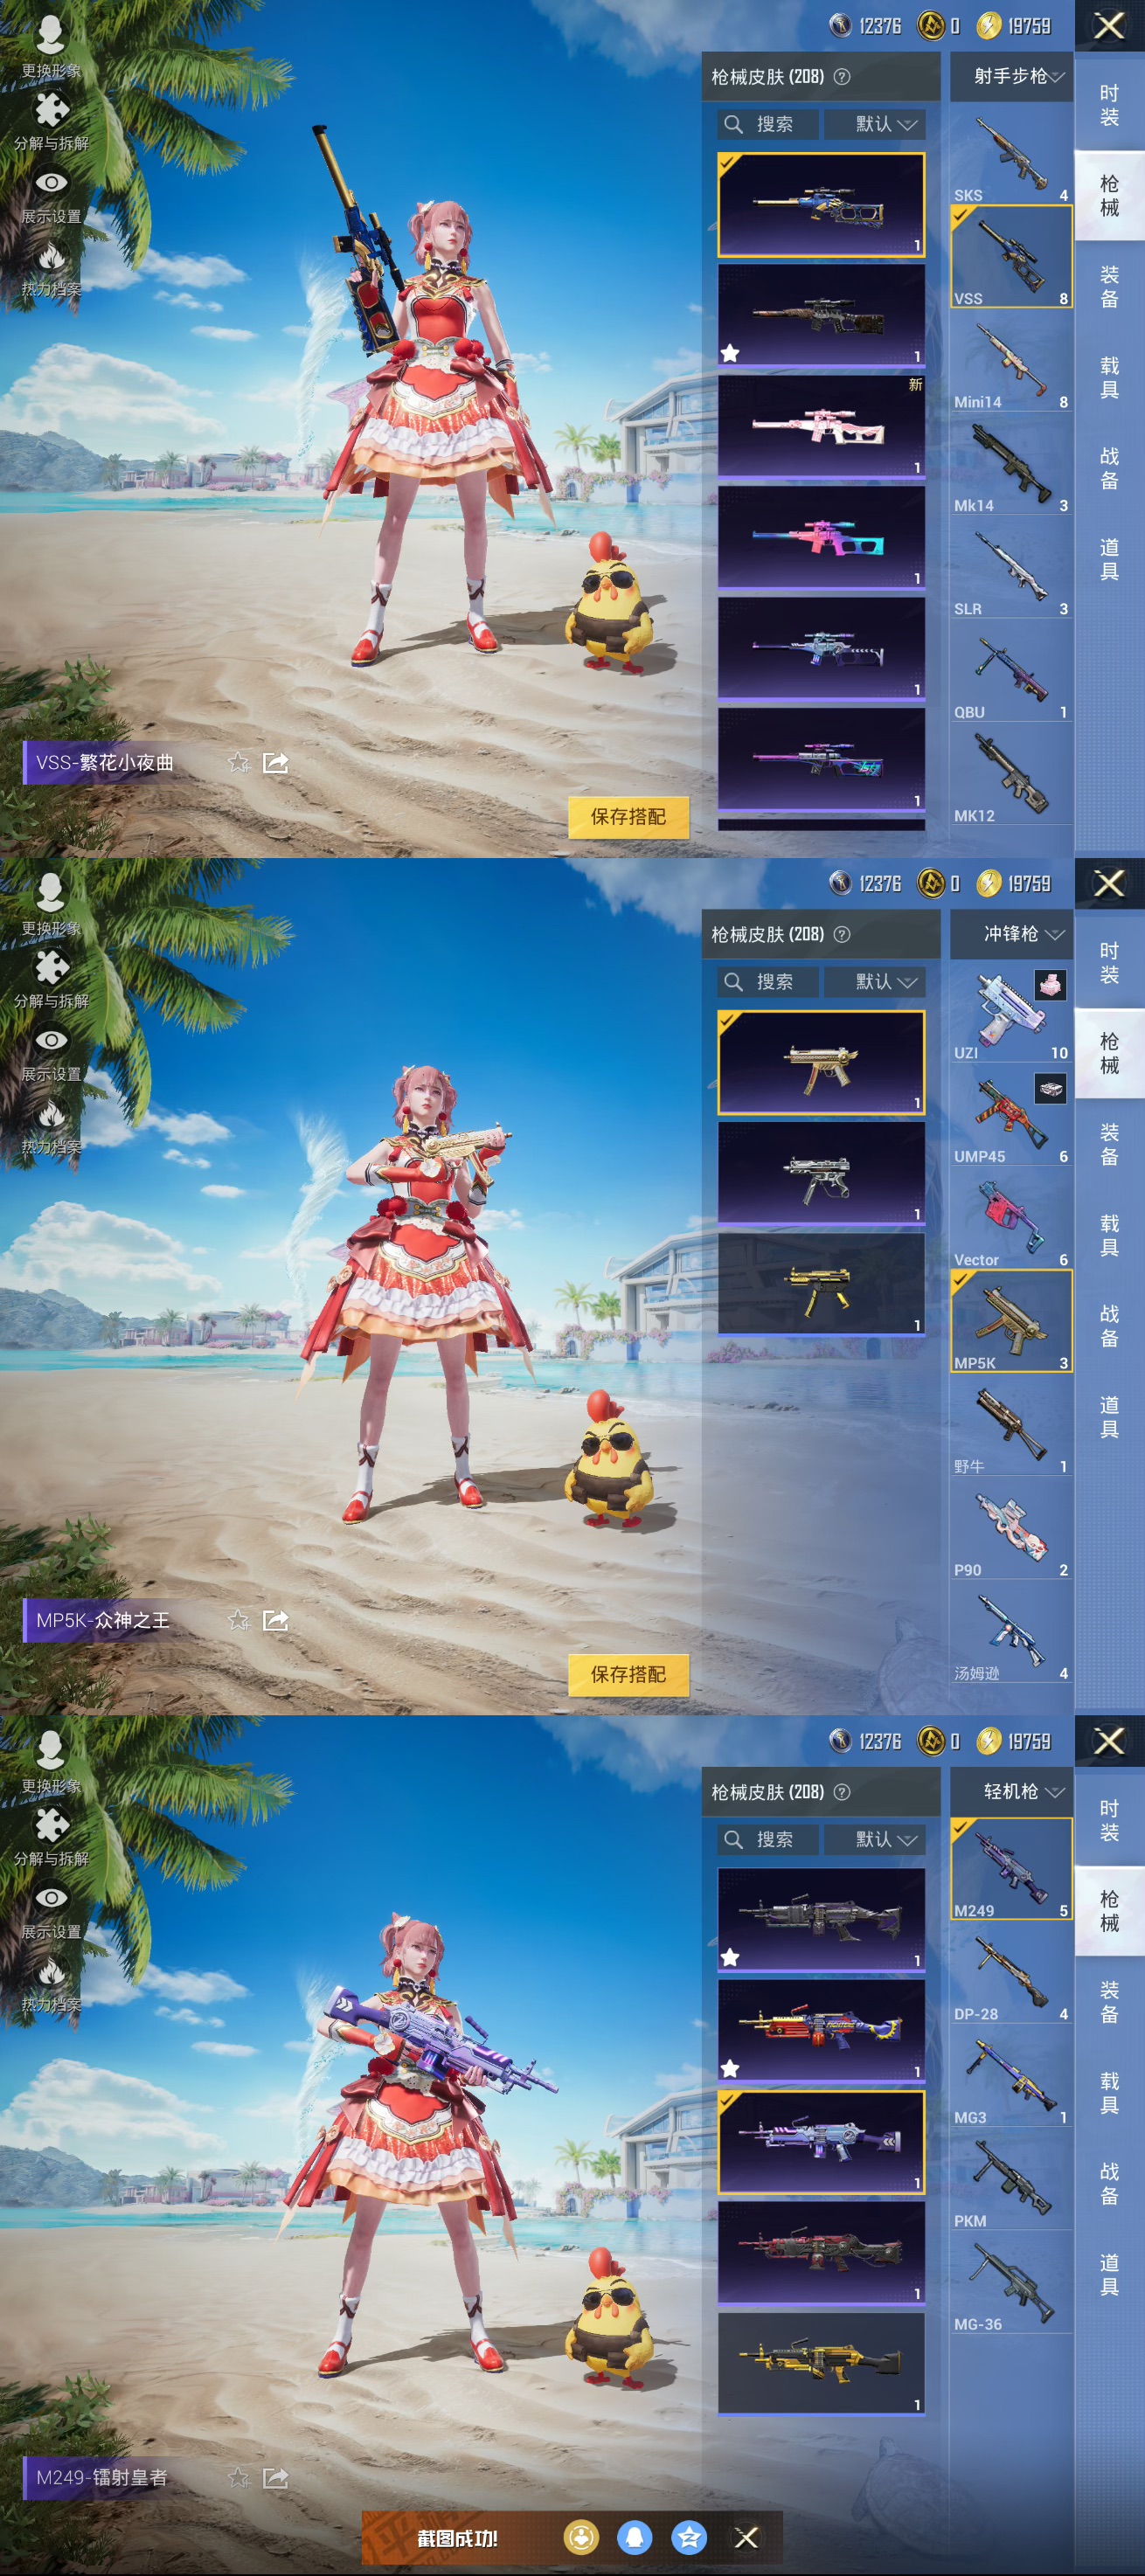Select the pink-cyan VSS skin thumbnail
The image size is (1145, 2576).
[x=821, y=538]
